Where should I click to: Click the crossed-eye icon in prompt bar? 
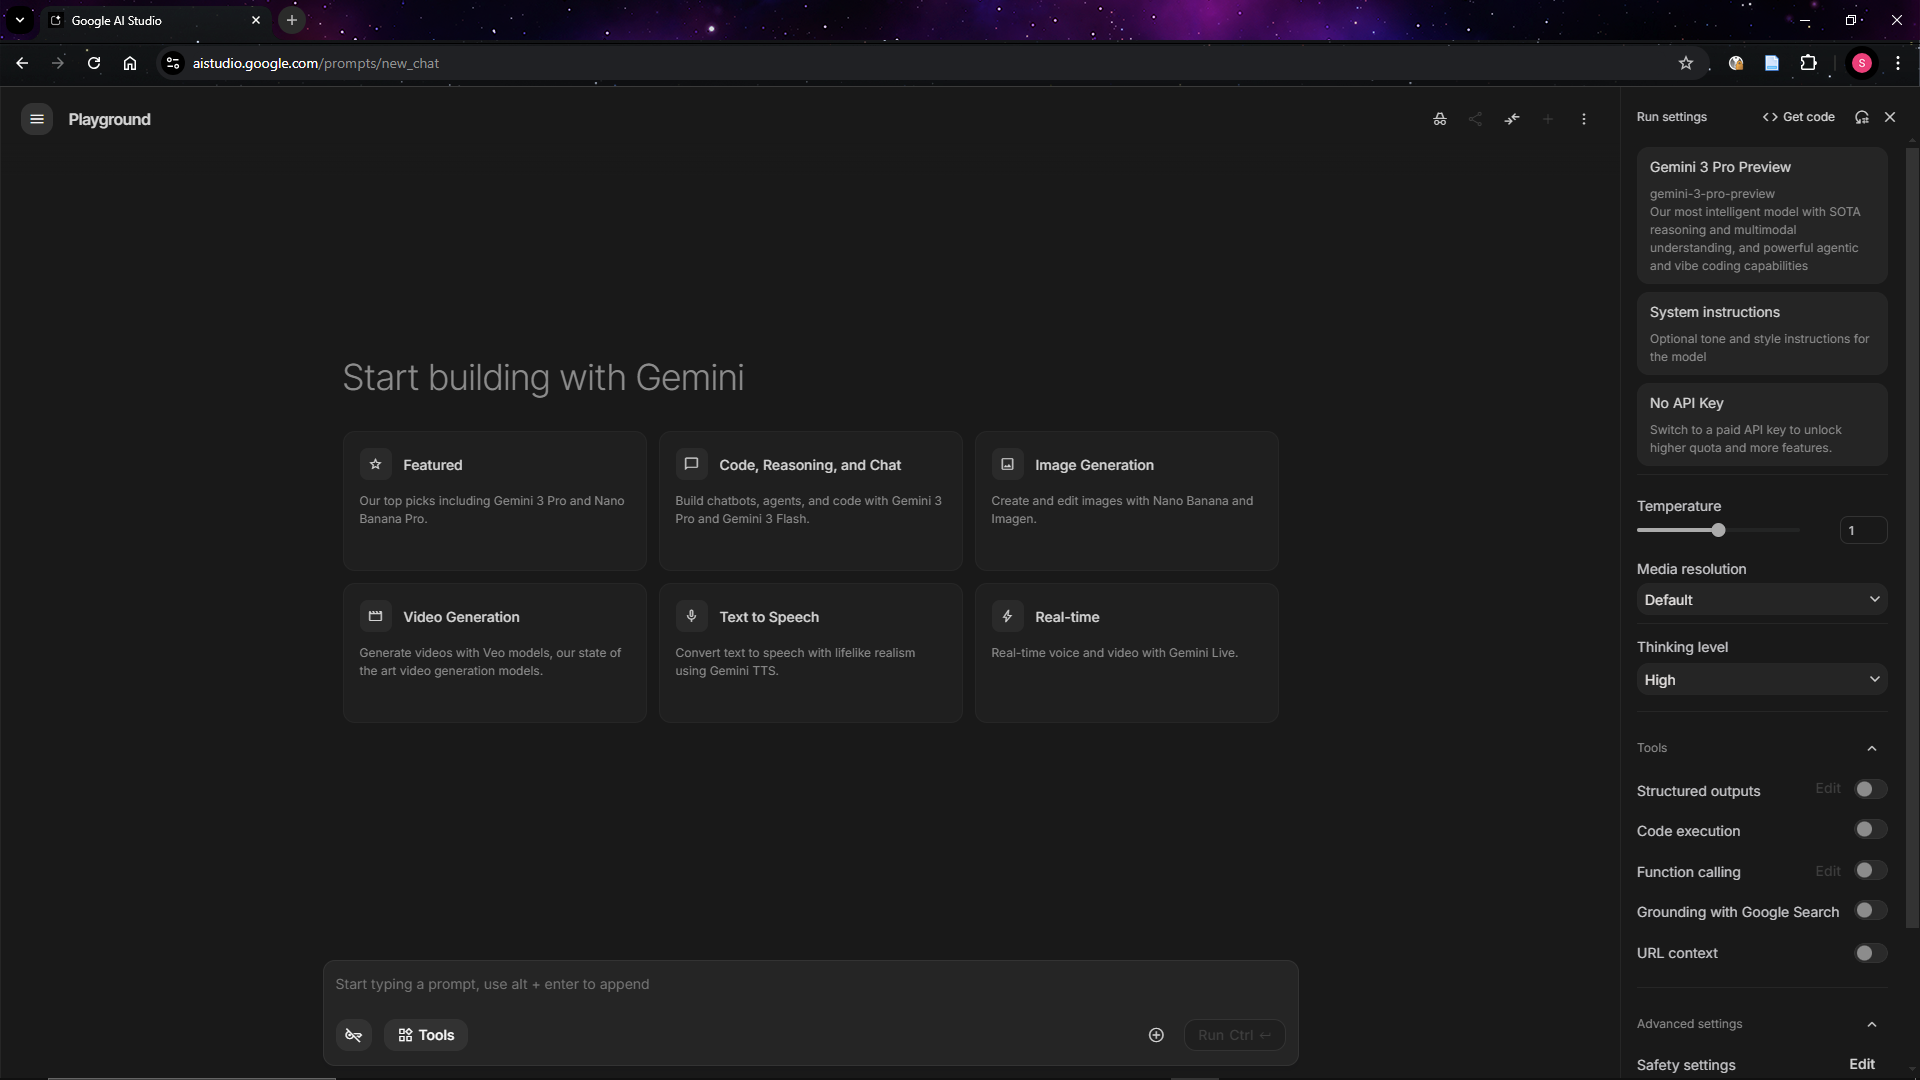pyautogui.click(x=354, y=1035)
